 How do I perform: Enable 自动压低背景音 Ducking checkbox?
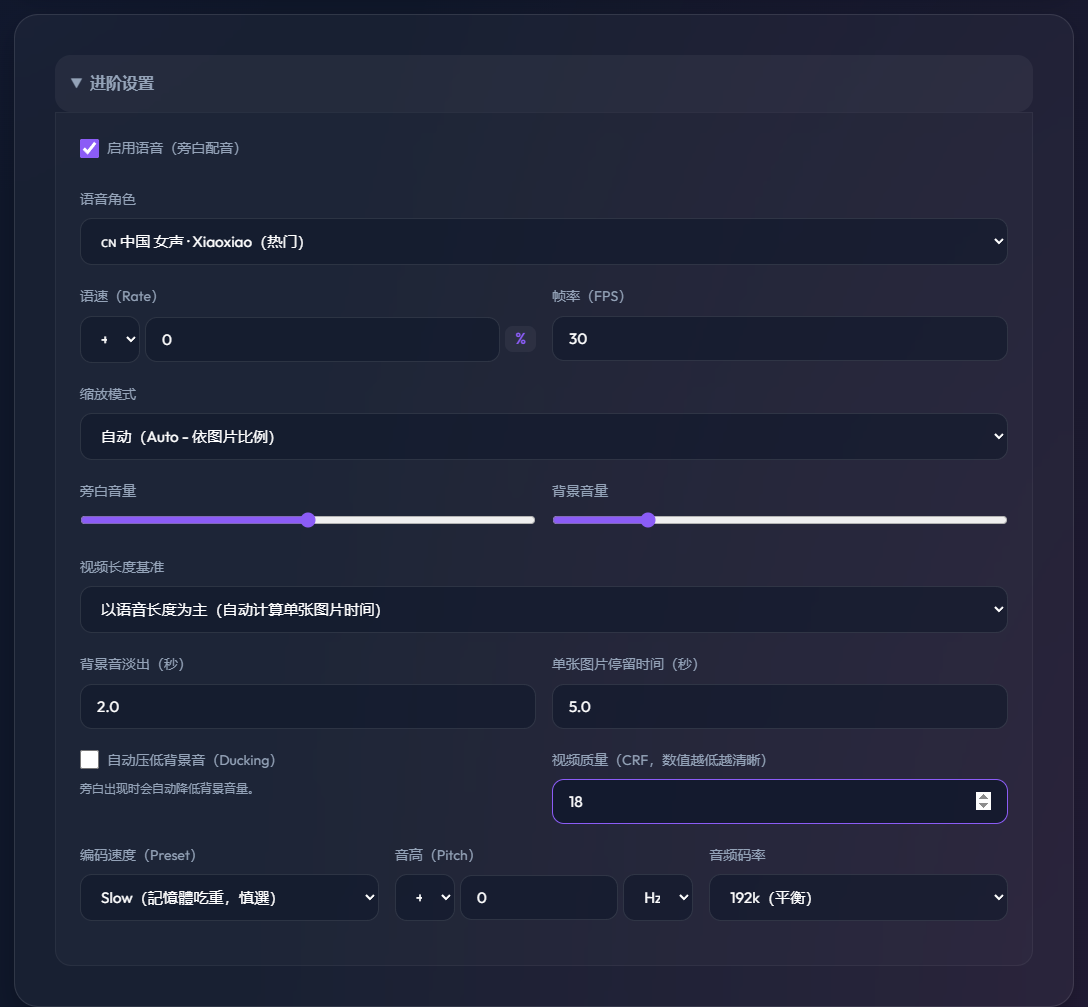point(90,760)
